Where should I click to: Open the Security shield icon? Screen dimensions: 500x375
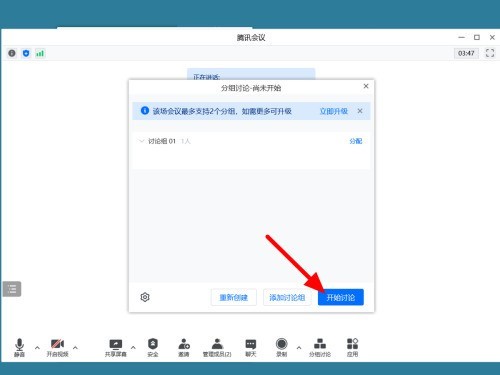pos(153,347)
